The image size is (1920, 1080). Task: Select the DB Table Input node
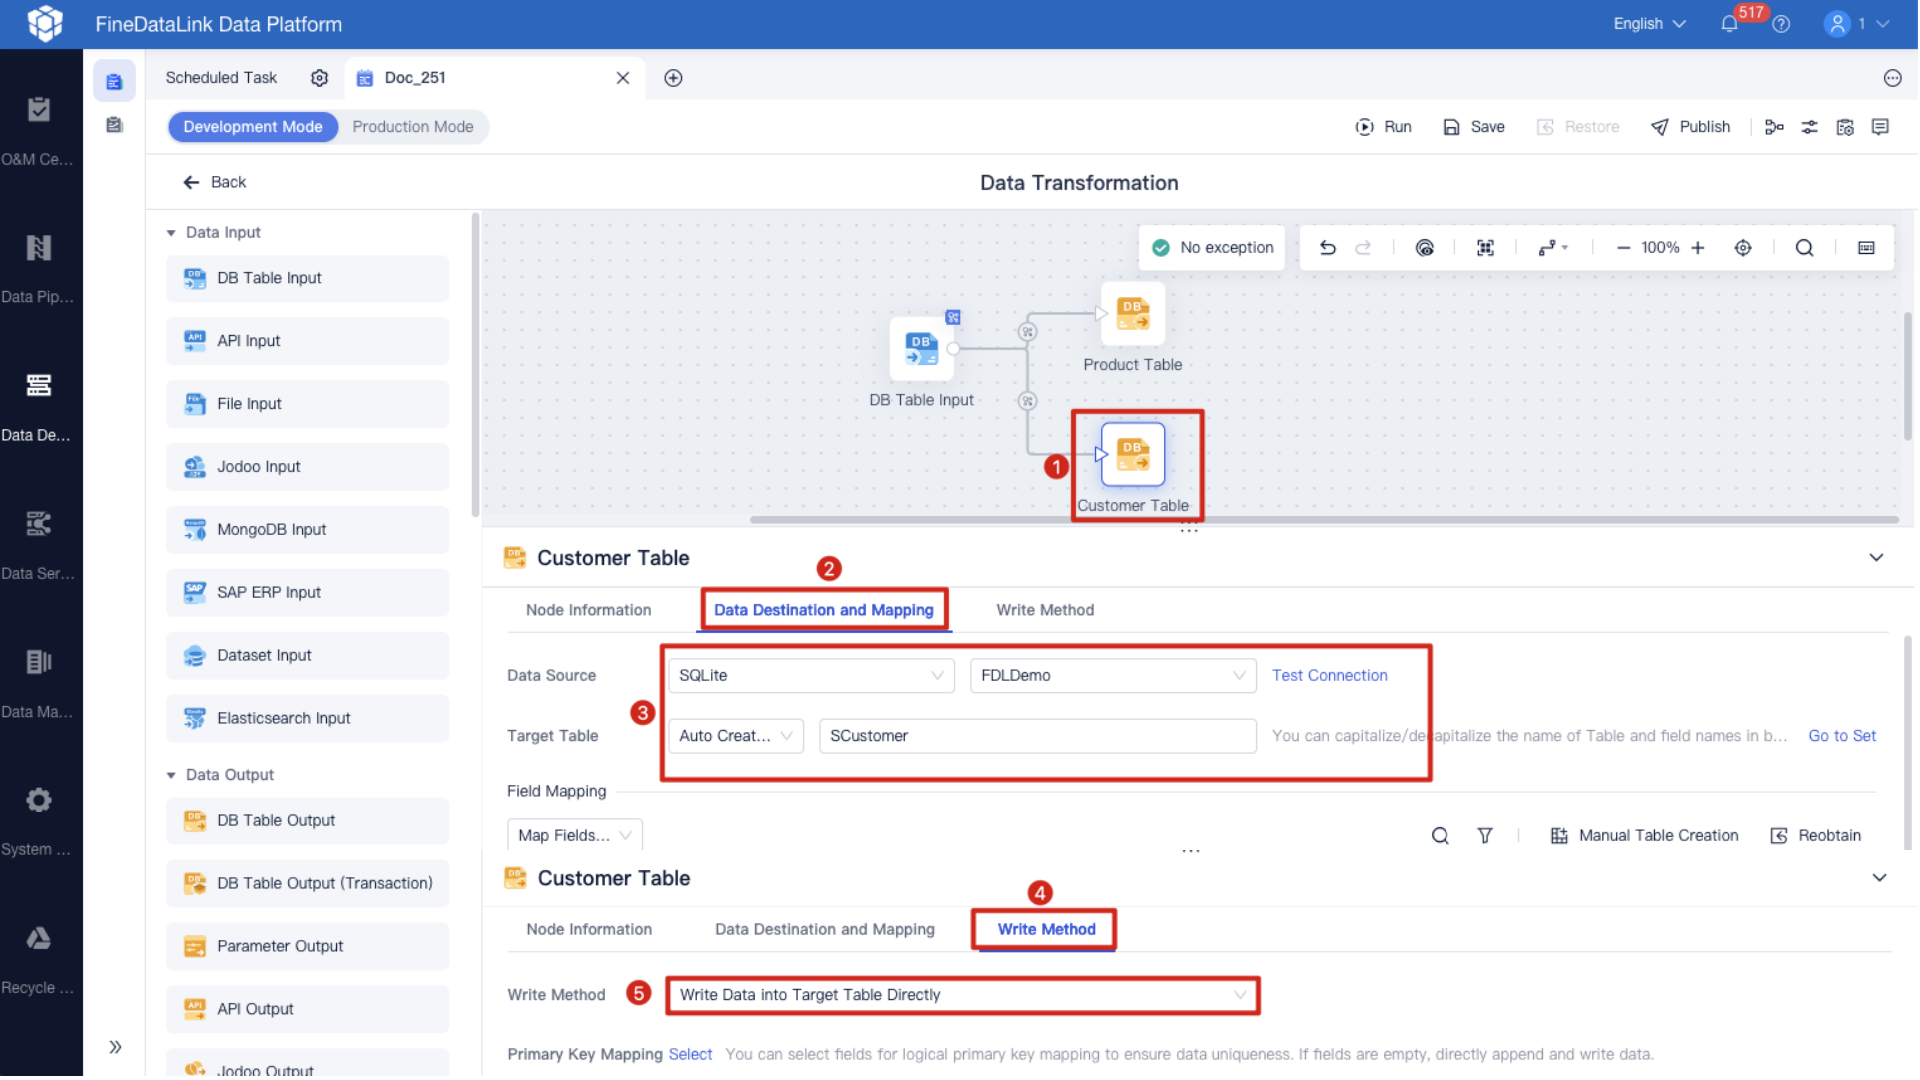[x=921, y=349]
